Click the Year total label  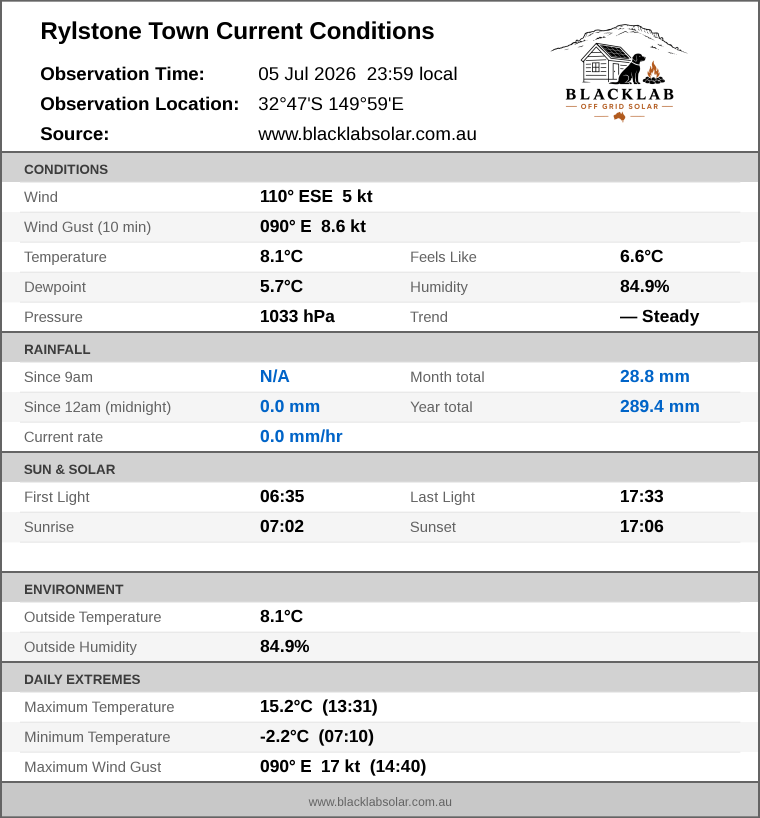(441, 407)
